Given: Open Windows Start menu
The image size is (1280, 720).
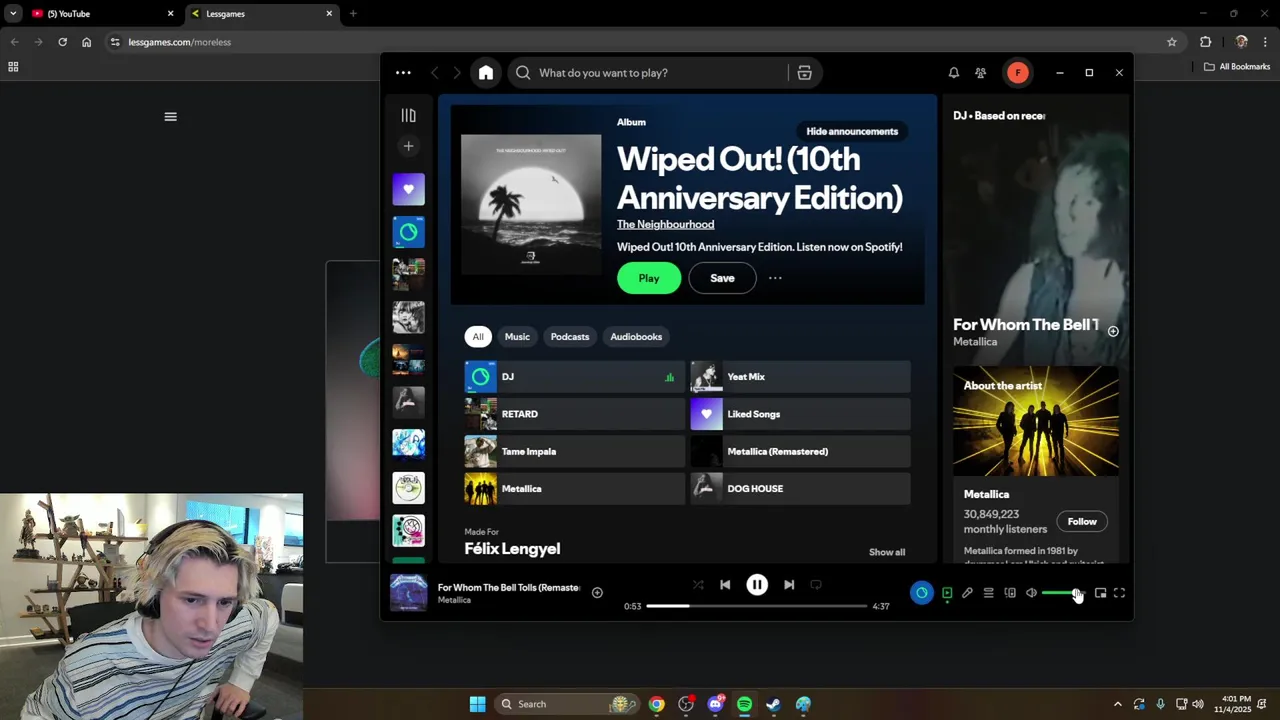Looking at the screenshot, I should [478, 704].
